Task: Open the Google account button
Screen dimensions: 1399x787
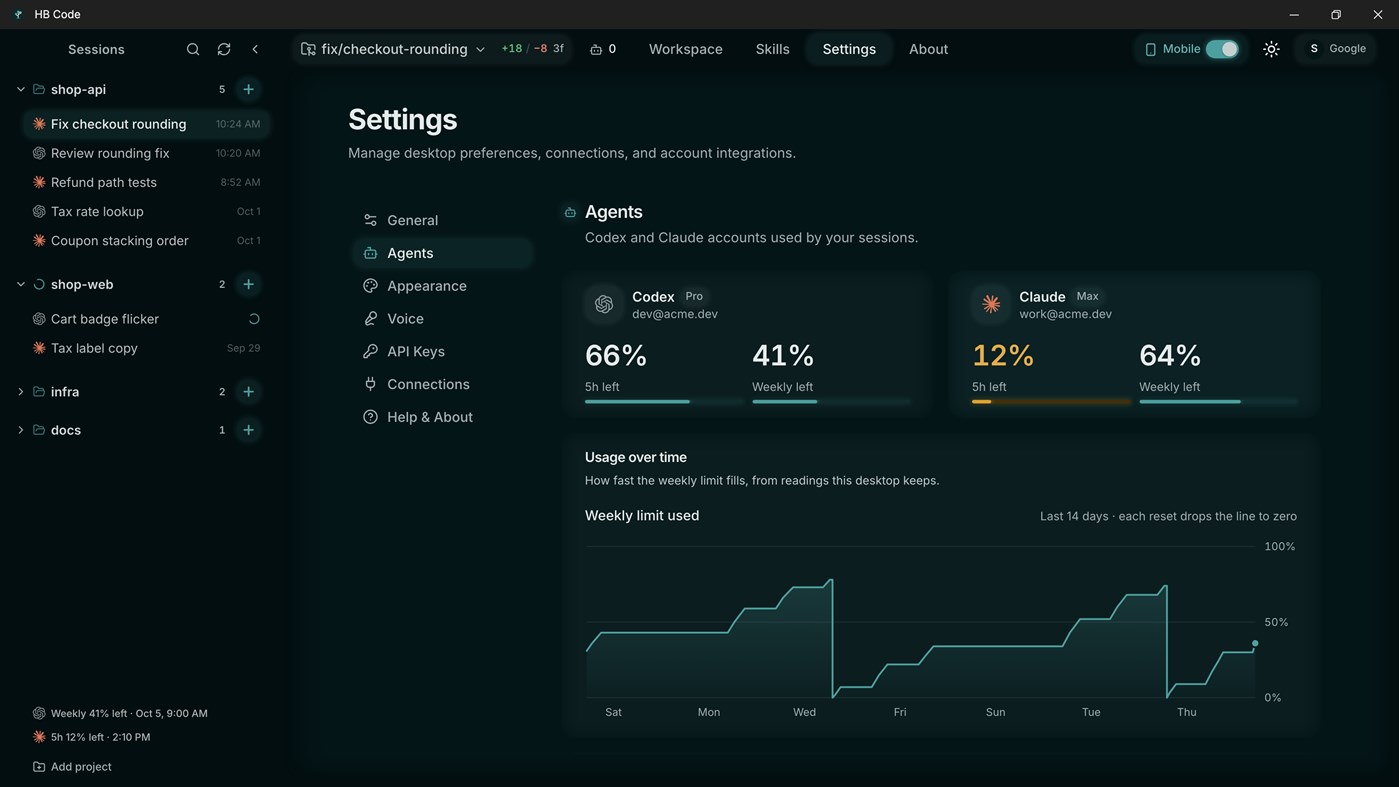Action: [1336, 49]
